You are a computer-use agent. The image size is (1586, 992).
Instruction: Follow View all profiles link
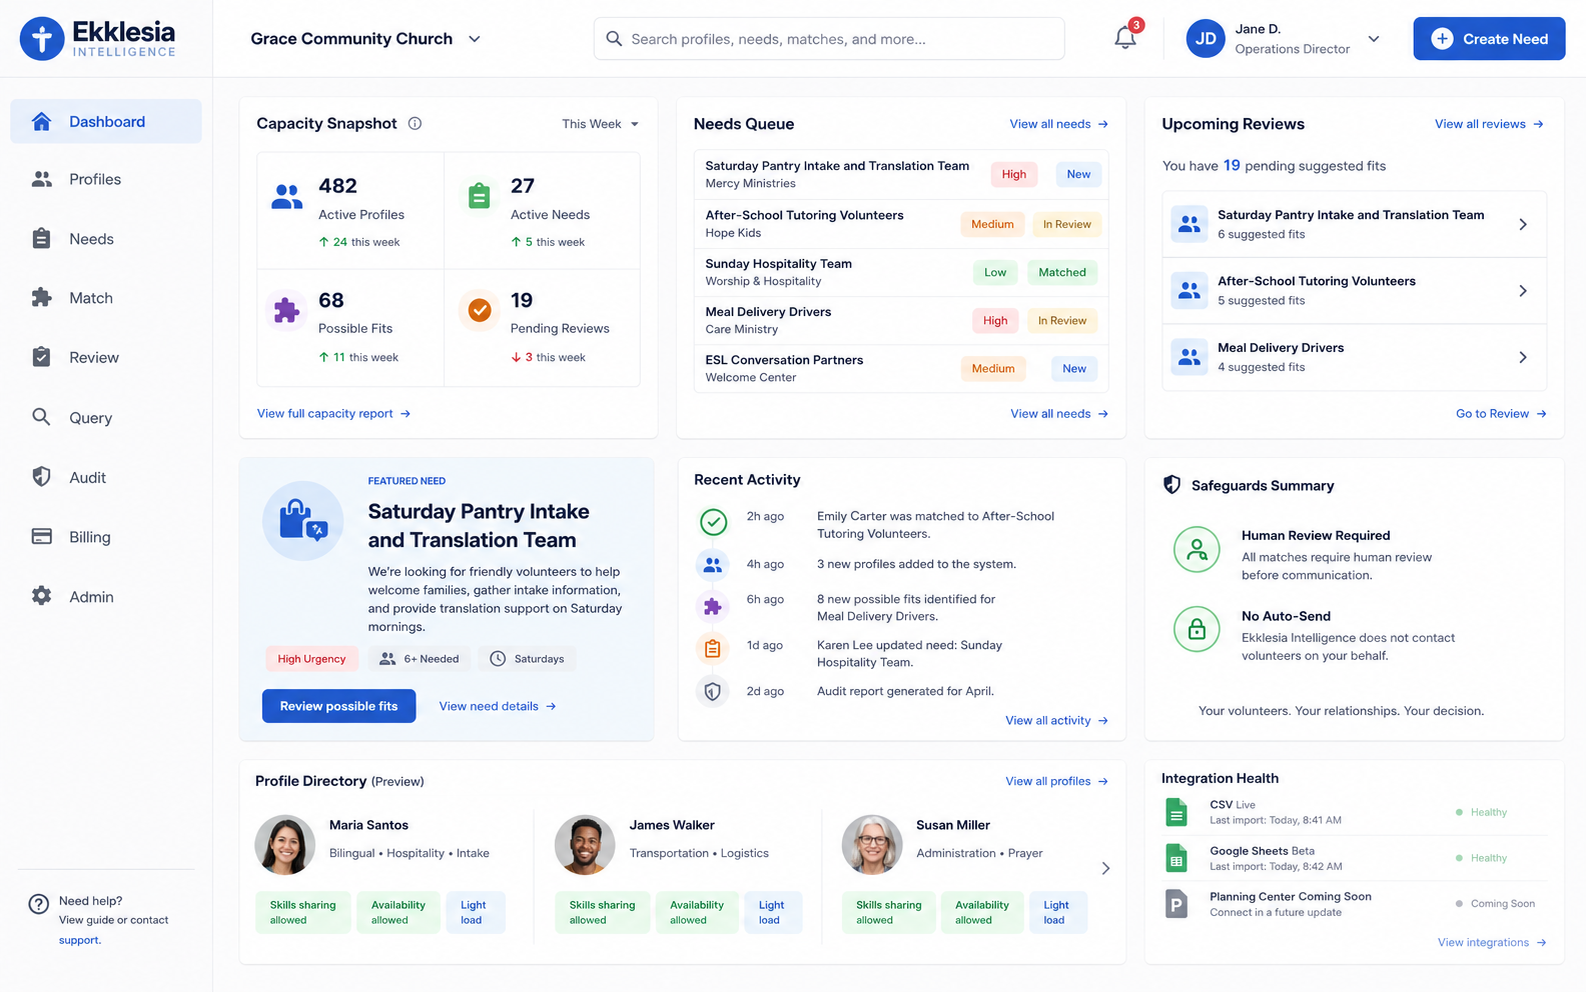[x=1057, y=781]
